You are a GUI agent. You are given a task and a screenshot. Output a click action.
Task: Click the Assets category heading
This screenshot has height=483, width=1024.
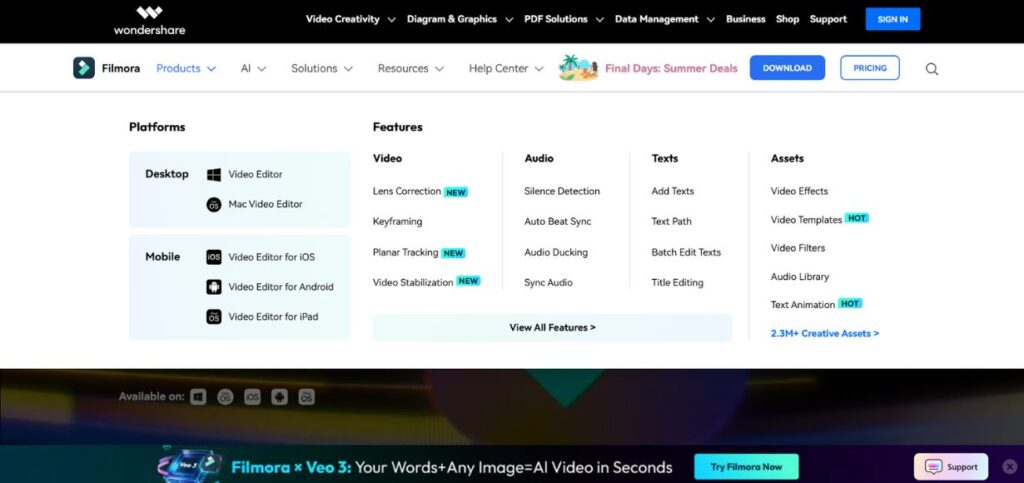(x=787, y=158)
